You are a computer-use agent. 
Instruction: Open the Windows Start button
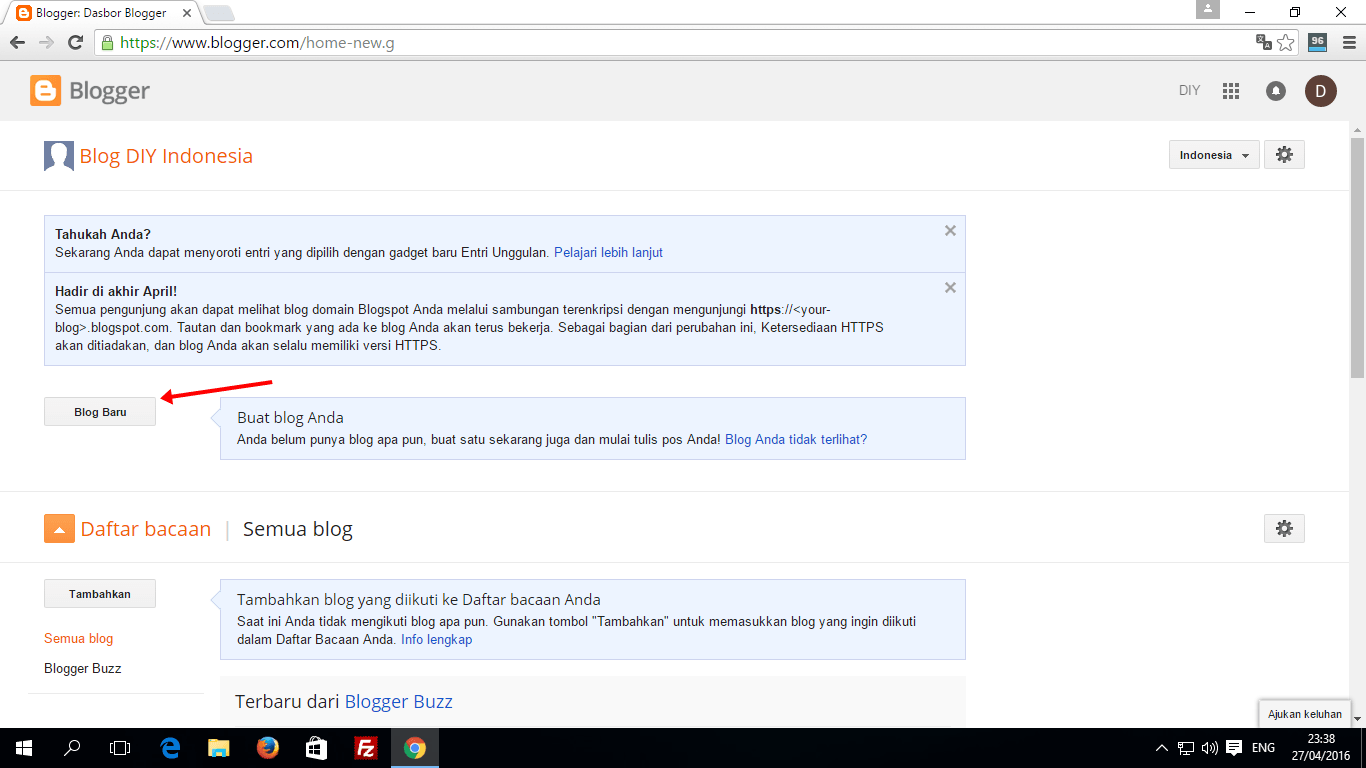click(x=24, y=748)
